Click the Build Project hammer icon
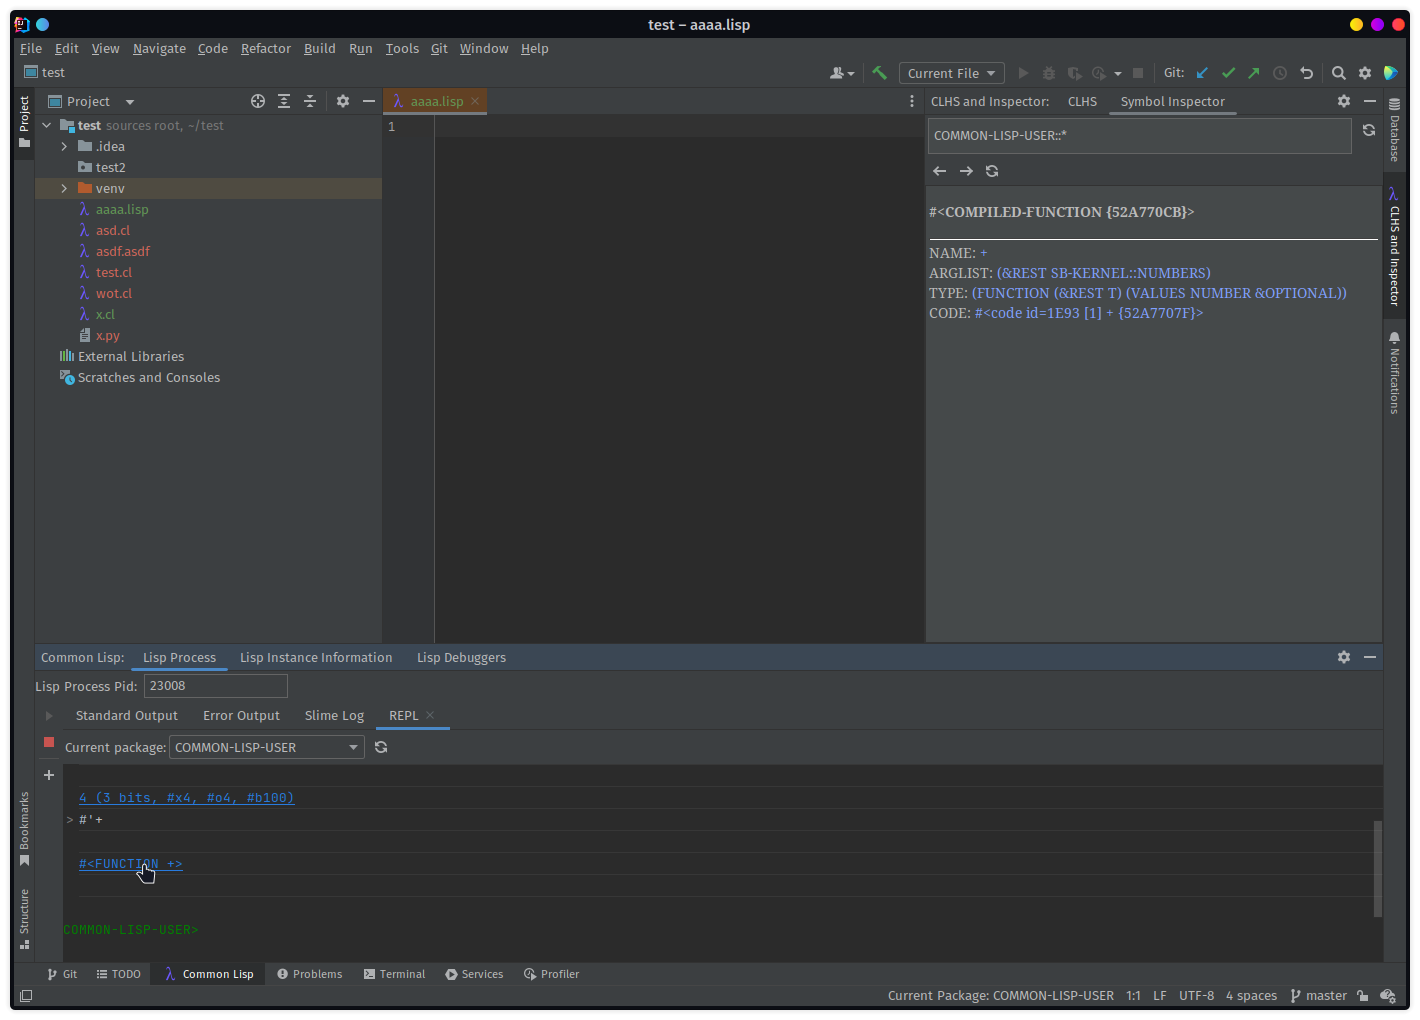1420x1020 pixels. tap(879, 73)
